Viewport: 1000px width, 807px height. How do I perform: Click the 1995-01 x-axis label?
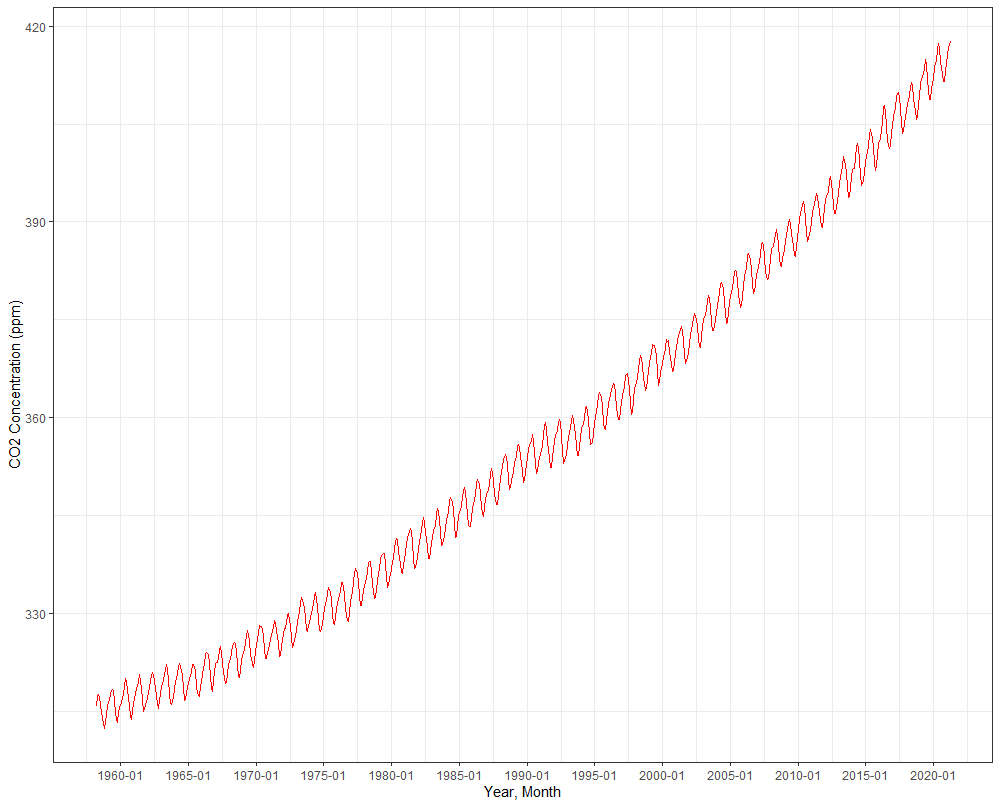pyautogui.click(x=594, y=776)
